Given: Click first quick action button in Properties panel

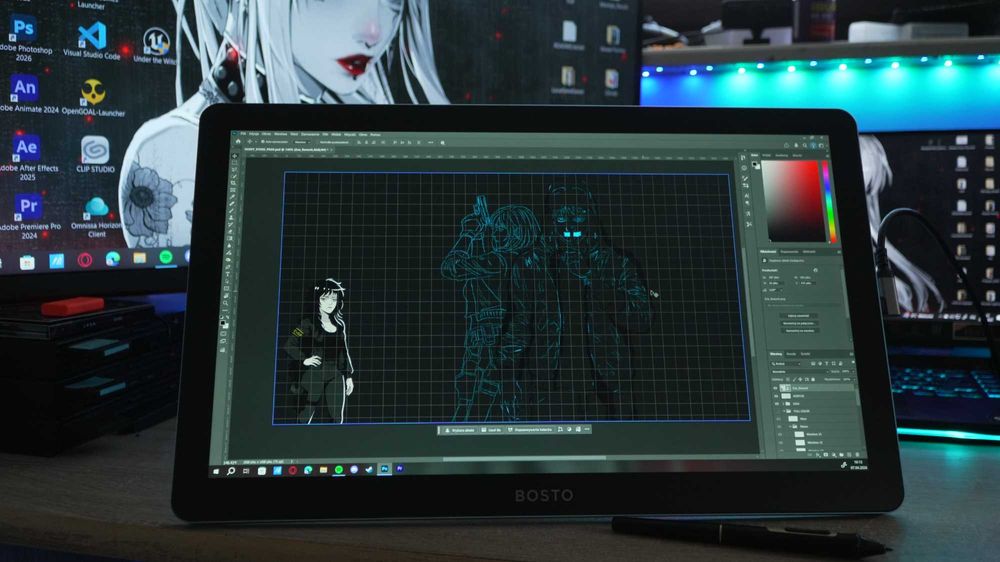Looking at the screenshot, I should 799,316.
